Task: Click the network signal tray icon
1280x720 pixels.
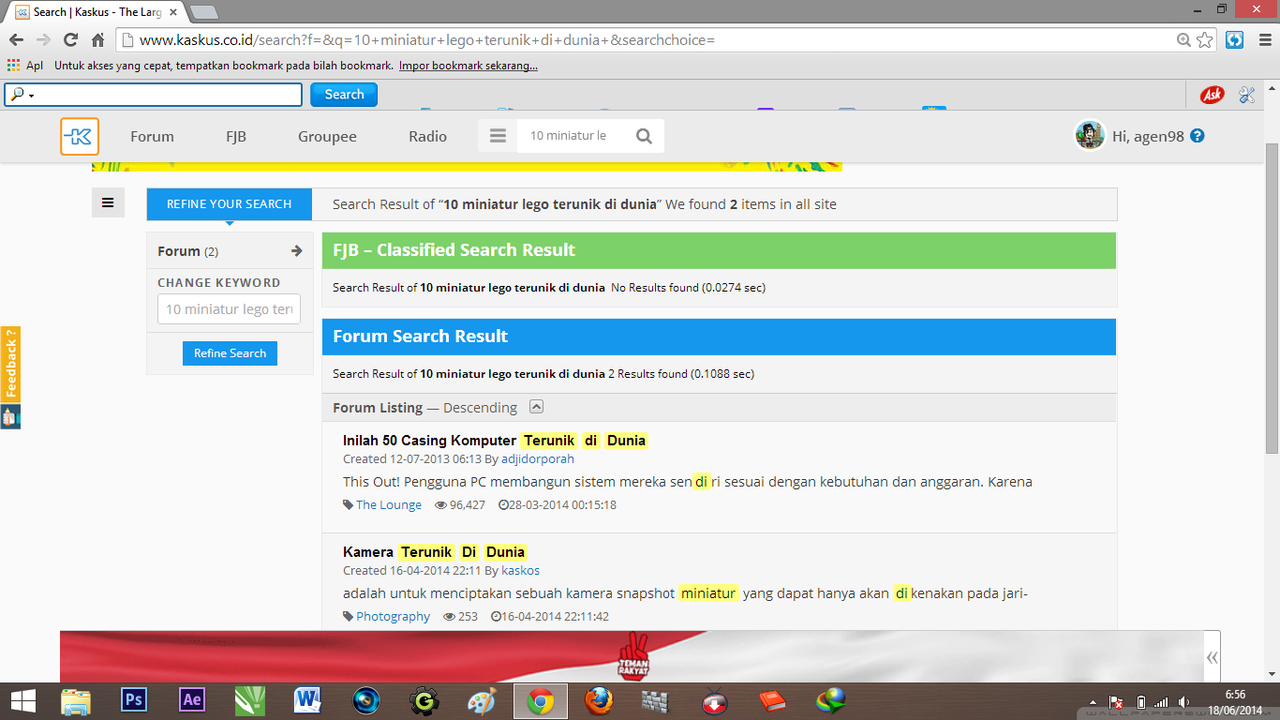Action: [x=1161, y=702]
